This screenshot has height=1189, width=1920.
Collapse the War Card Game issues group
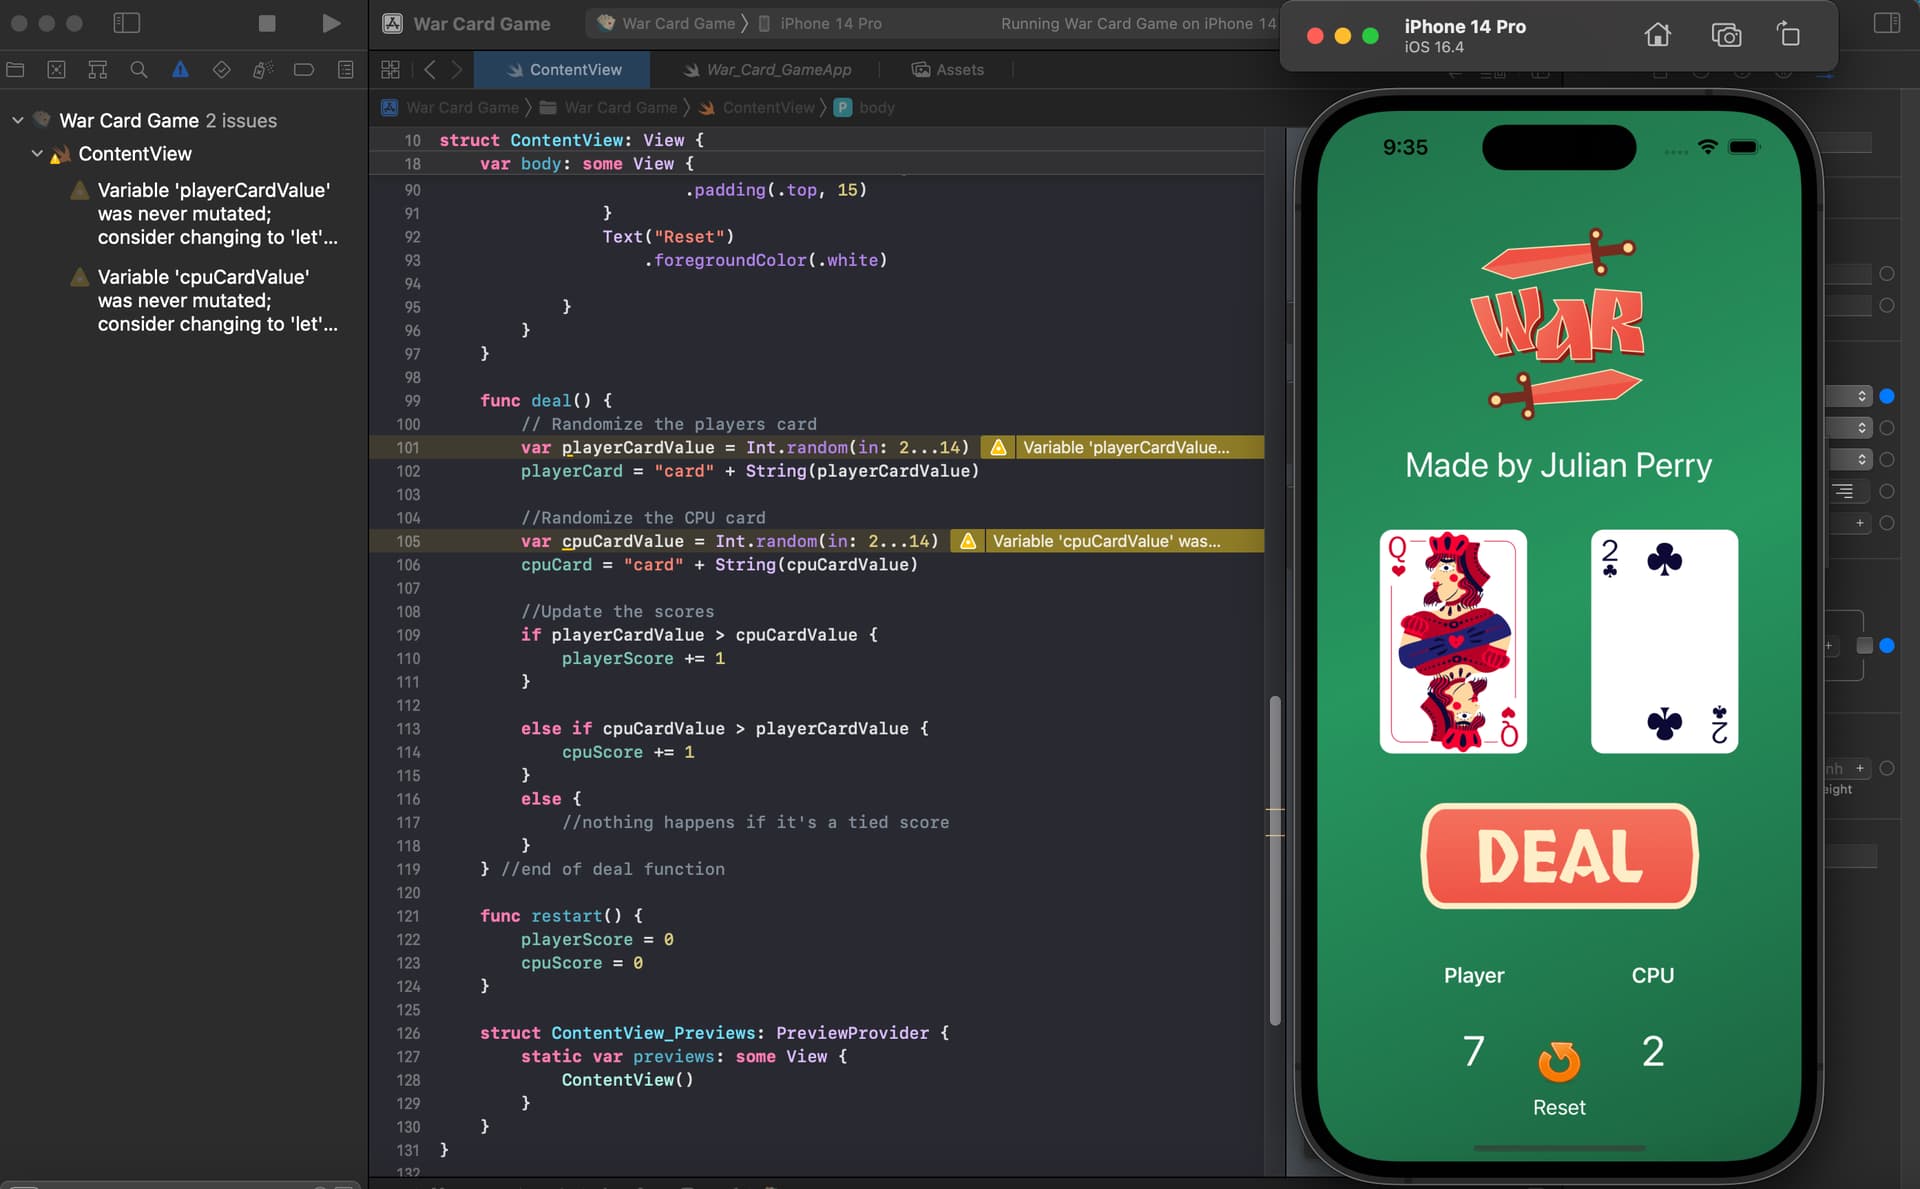coord(17,120)
